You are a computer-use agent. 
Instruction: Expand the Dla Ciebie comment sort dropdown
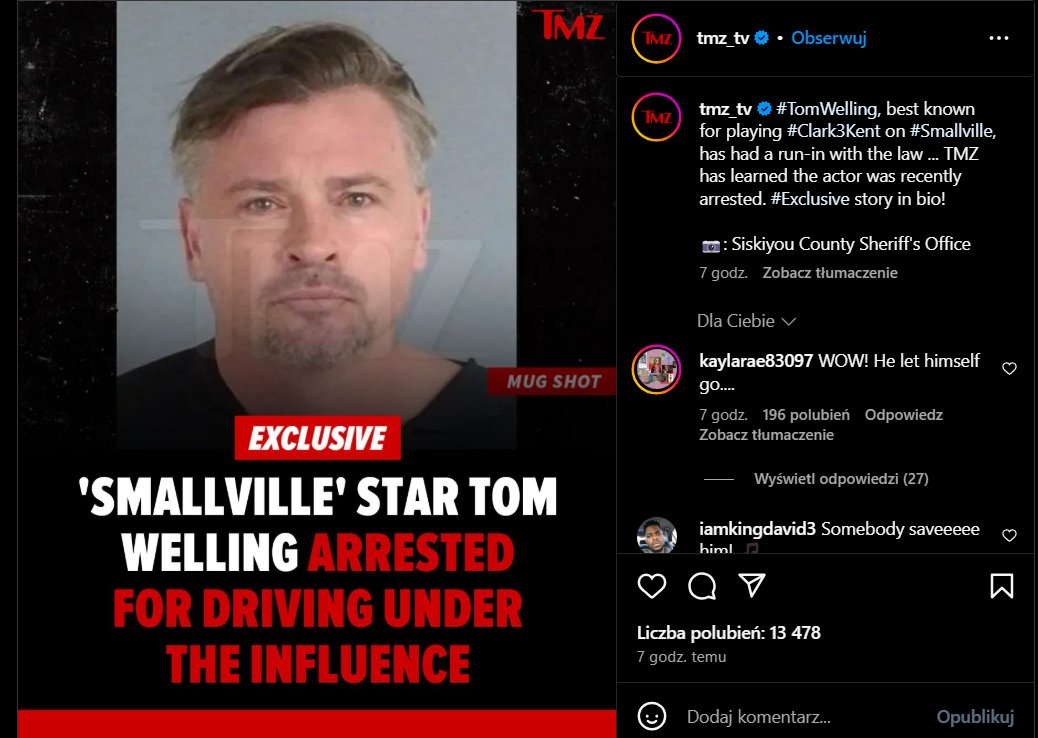pyautogui.click(x=746, y=321)
